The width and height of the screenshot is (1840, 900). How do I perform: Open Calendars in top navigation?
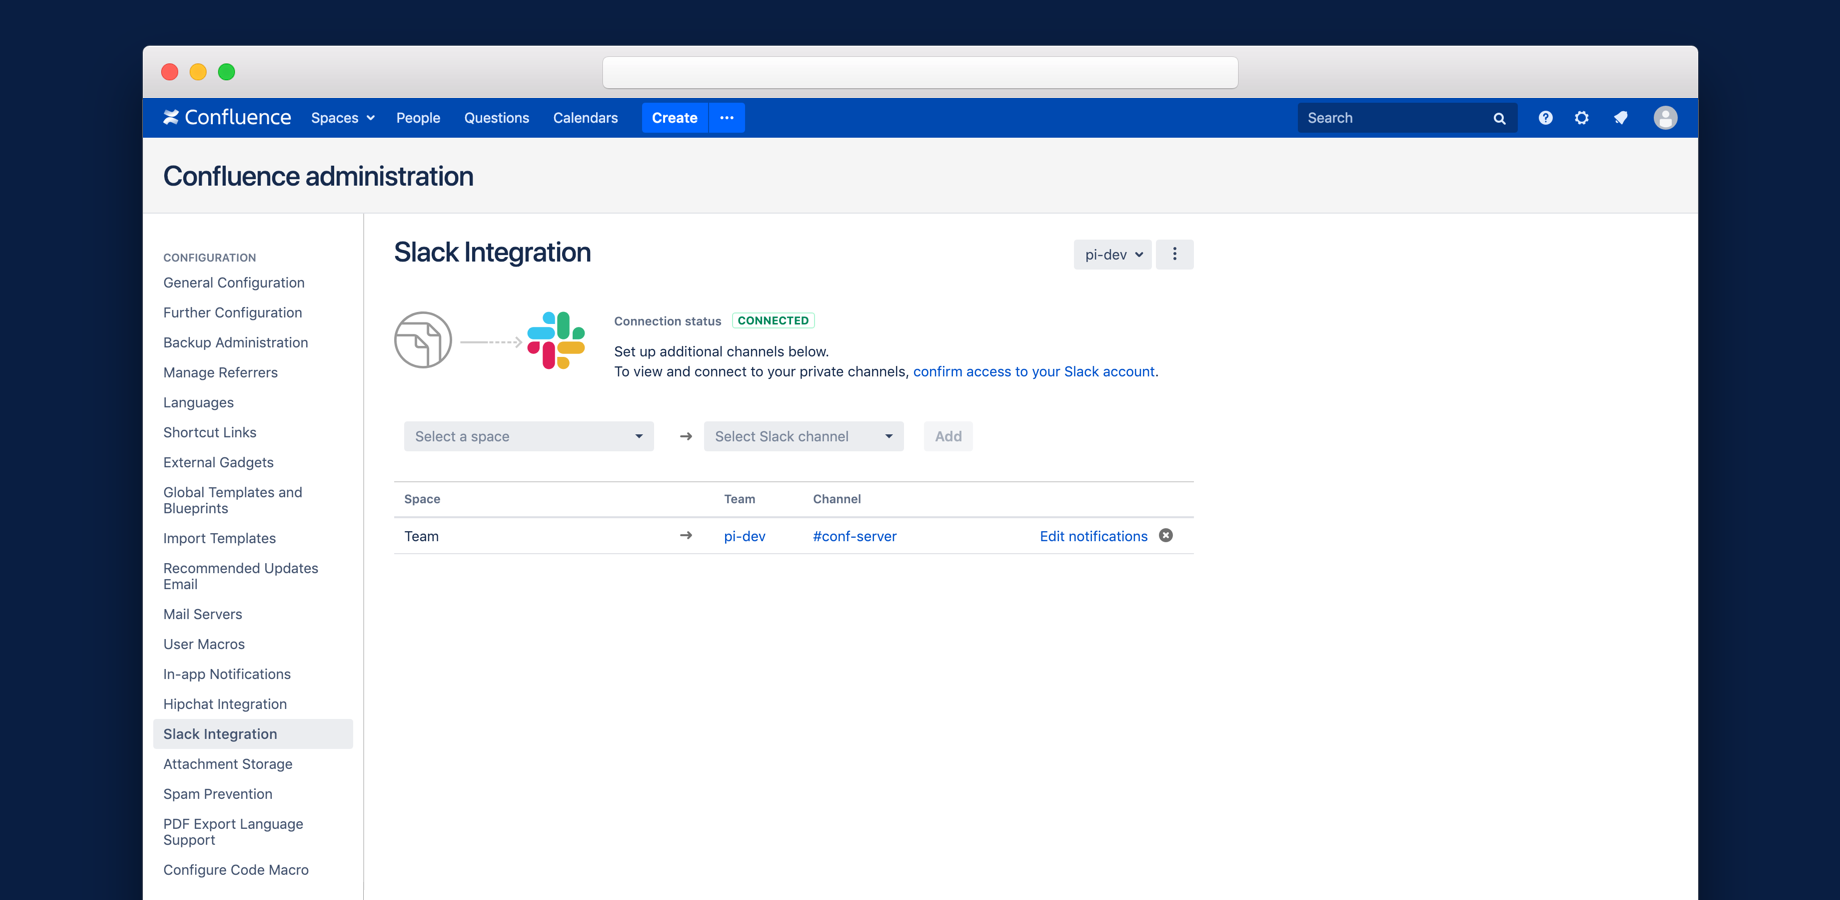[x=585, y=118]
